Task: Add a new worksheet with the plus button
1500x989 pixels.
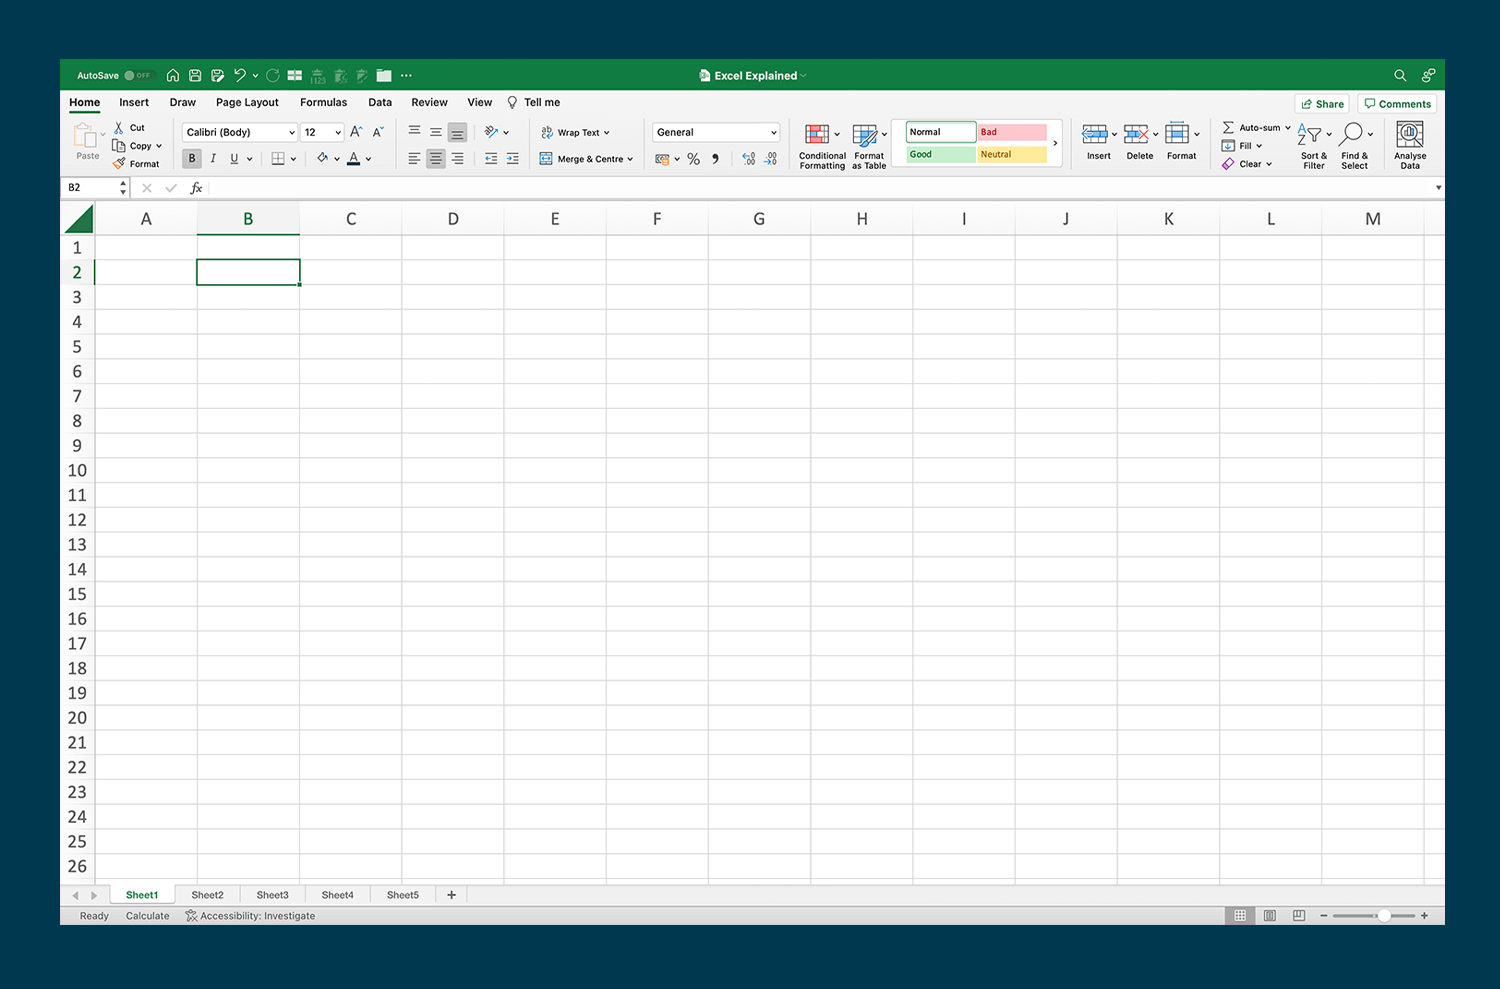Action: coord(451,894)
